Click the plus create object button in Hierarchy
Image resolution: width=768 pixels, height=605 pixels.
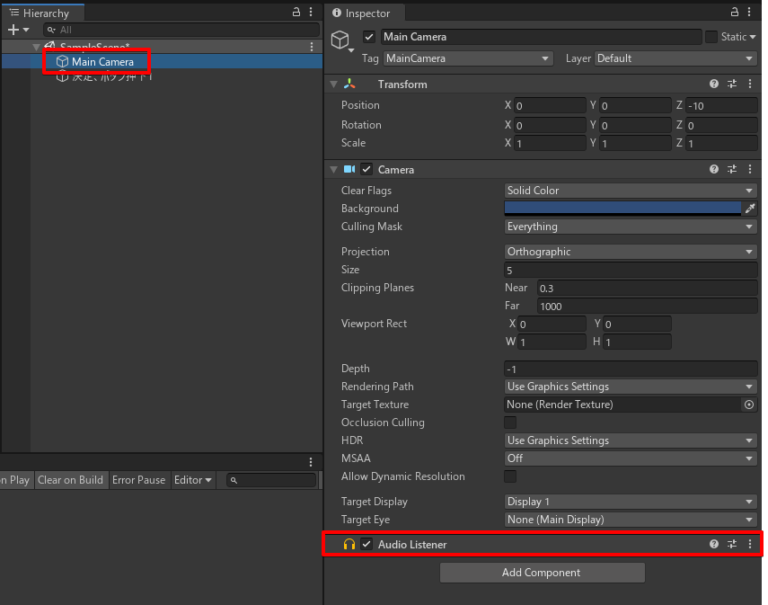pyautogui.click(x=18, y=30)
